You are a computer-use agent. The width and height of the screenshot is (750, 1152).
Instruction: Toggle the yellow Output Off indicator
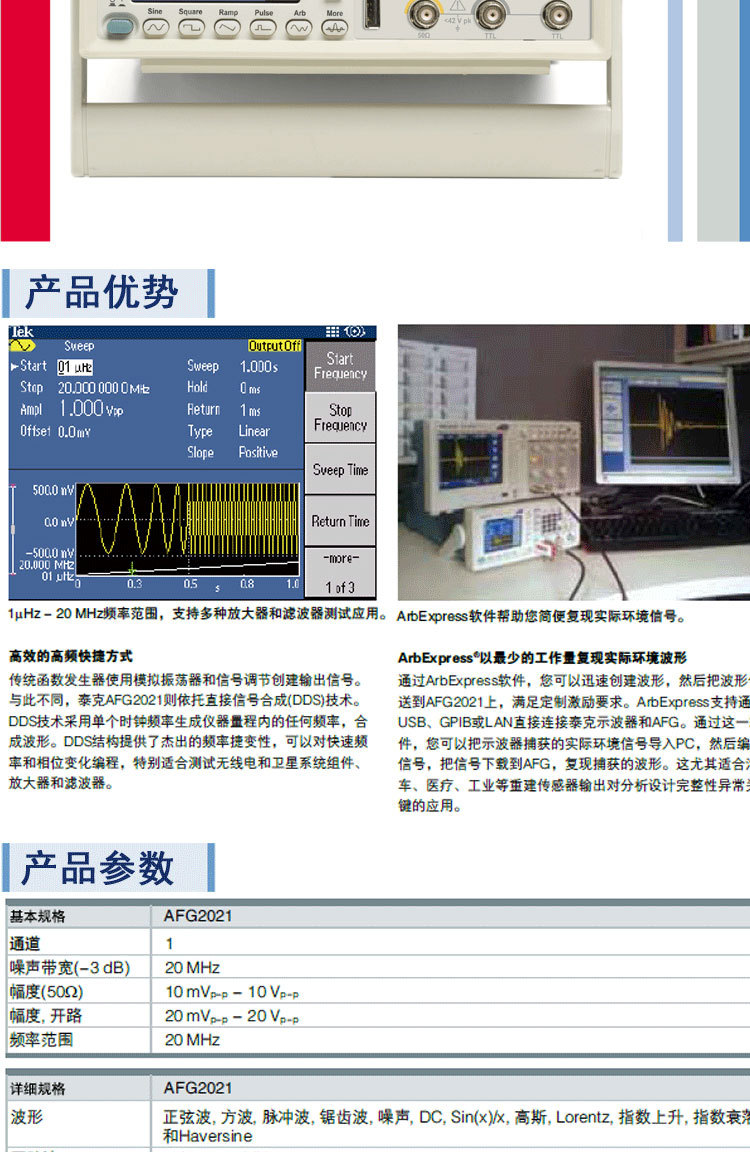pos(275,345)
